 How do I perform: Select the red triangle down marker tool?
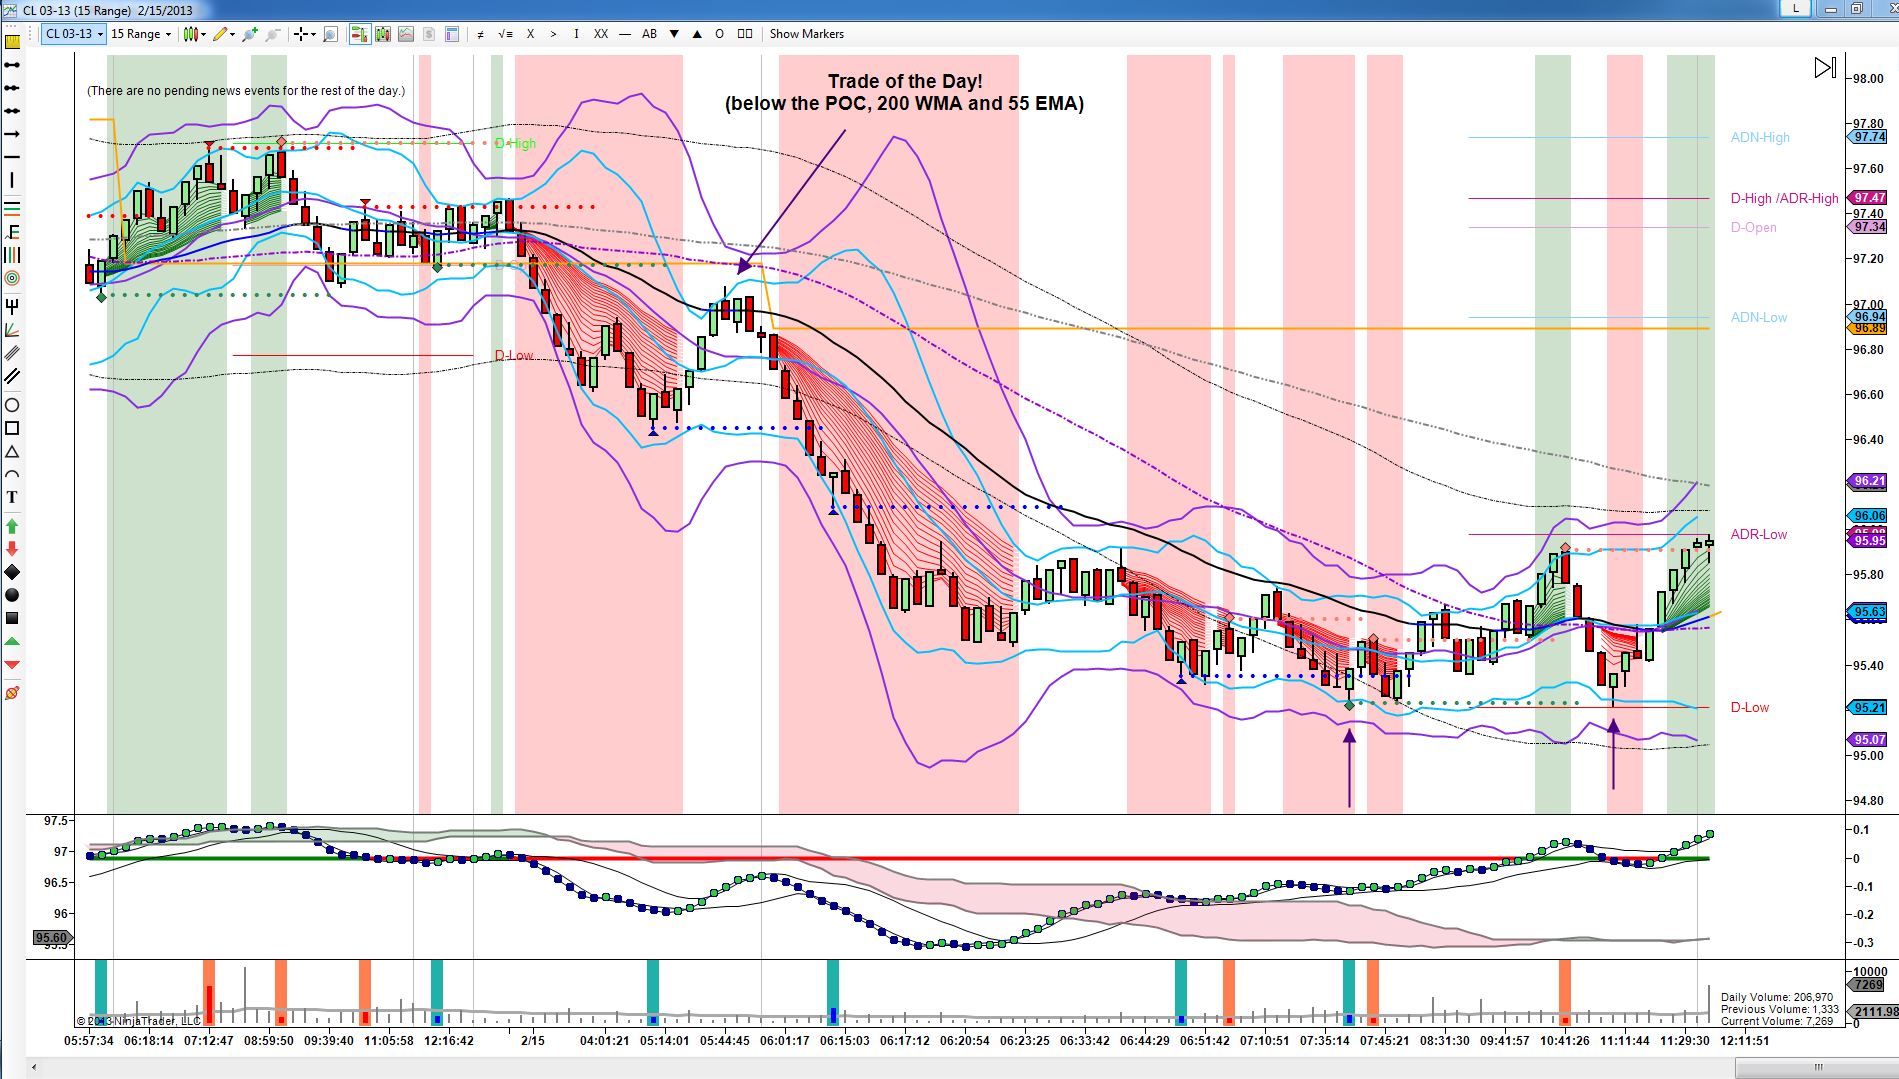[x=12, y=665]
